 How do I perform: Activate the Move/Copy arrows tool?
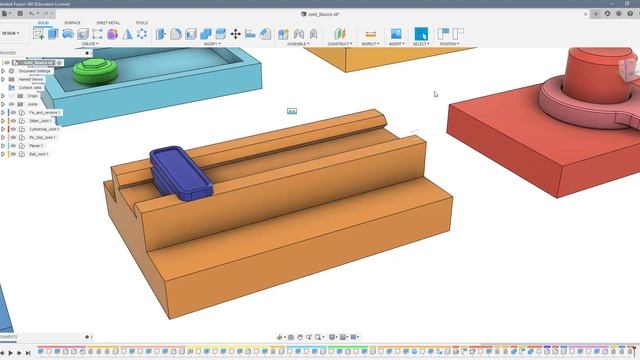[x=236, y=34]
